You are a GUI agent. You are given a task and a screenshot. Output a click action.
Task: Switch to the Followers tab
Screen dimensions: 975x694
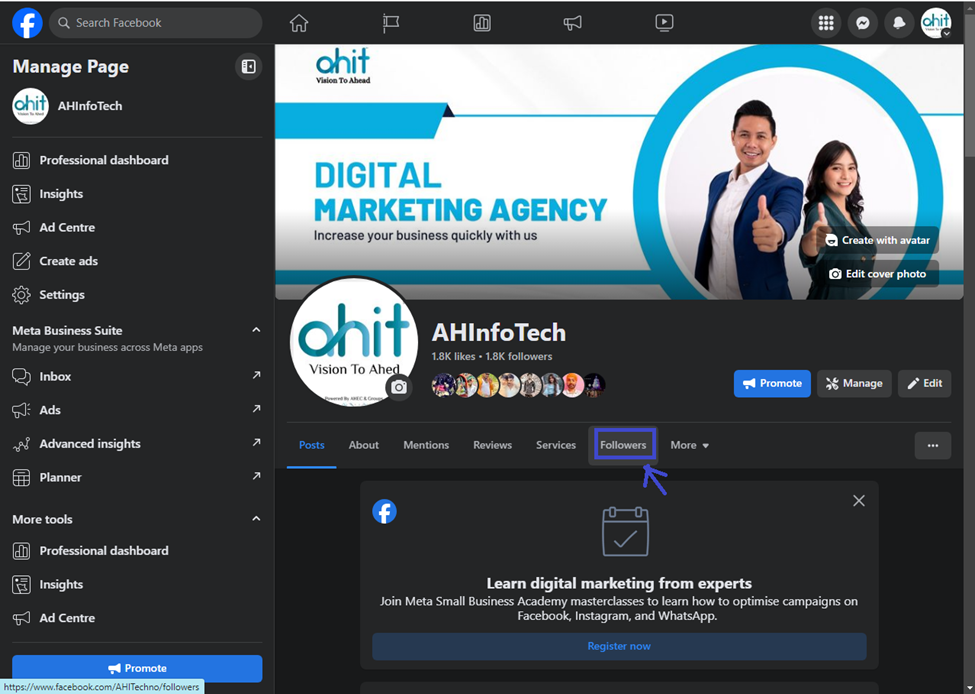pyautogui.click(x=623, y=445)
